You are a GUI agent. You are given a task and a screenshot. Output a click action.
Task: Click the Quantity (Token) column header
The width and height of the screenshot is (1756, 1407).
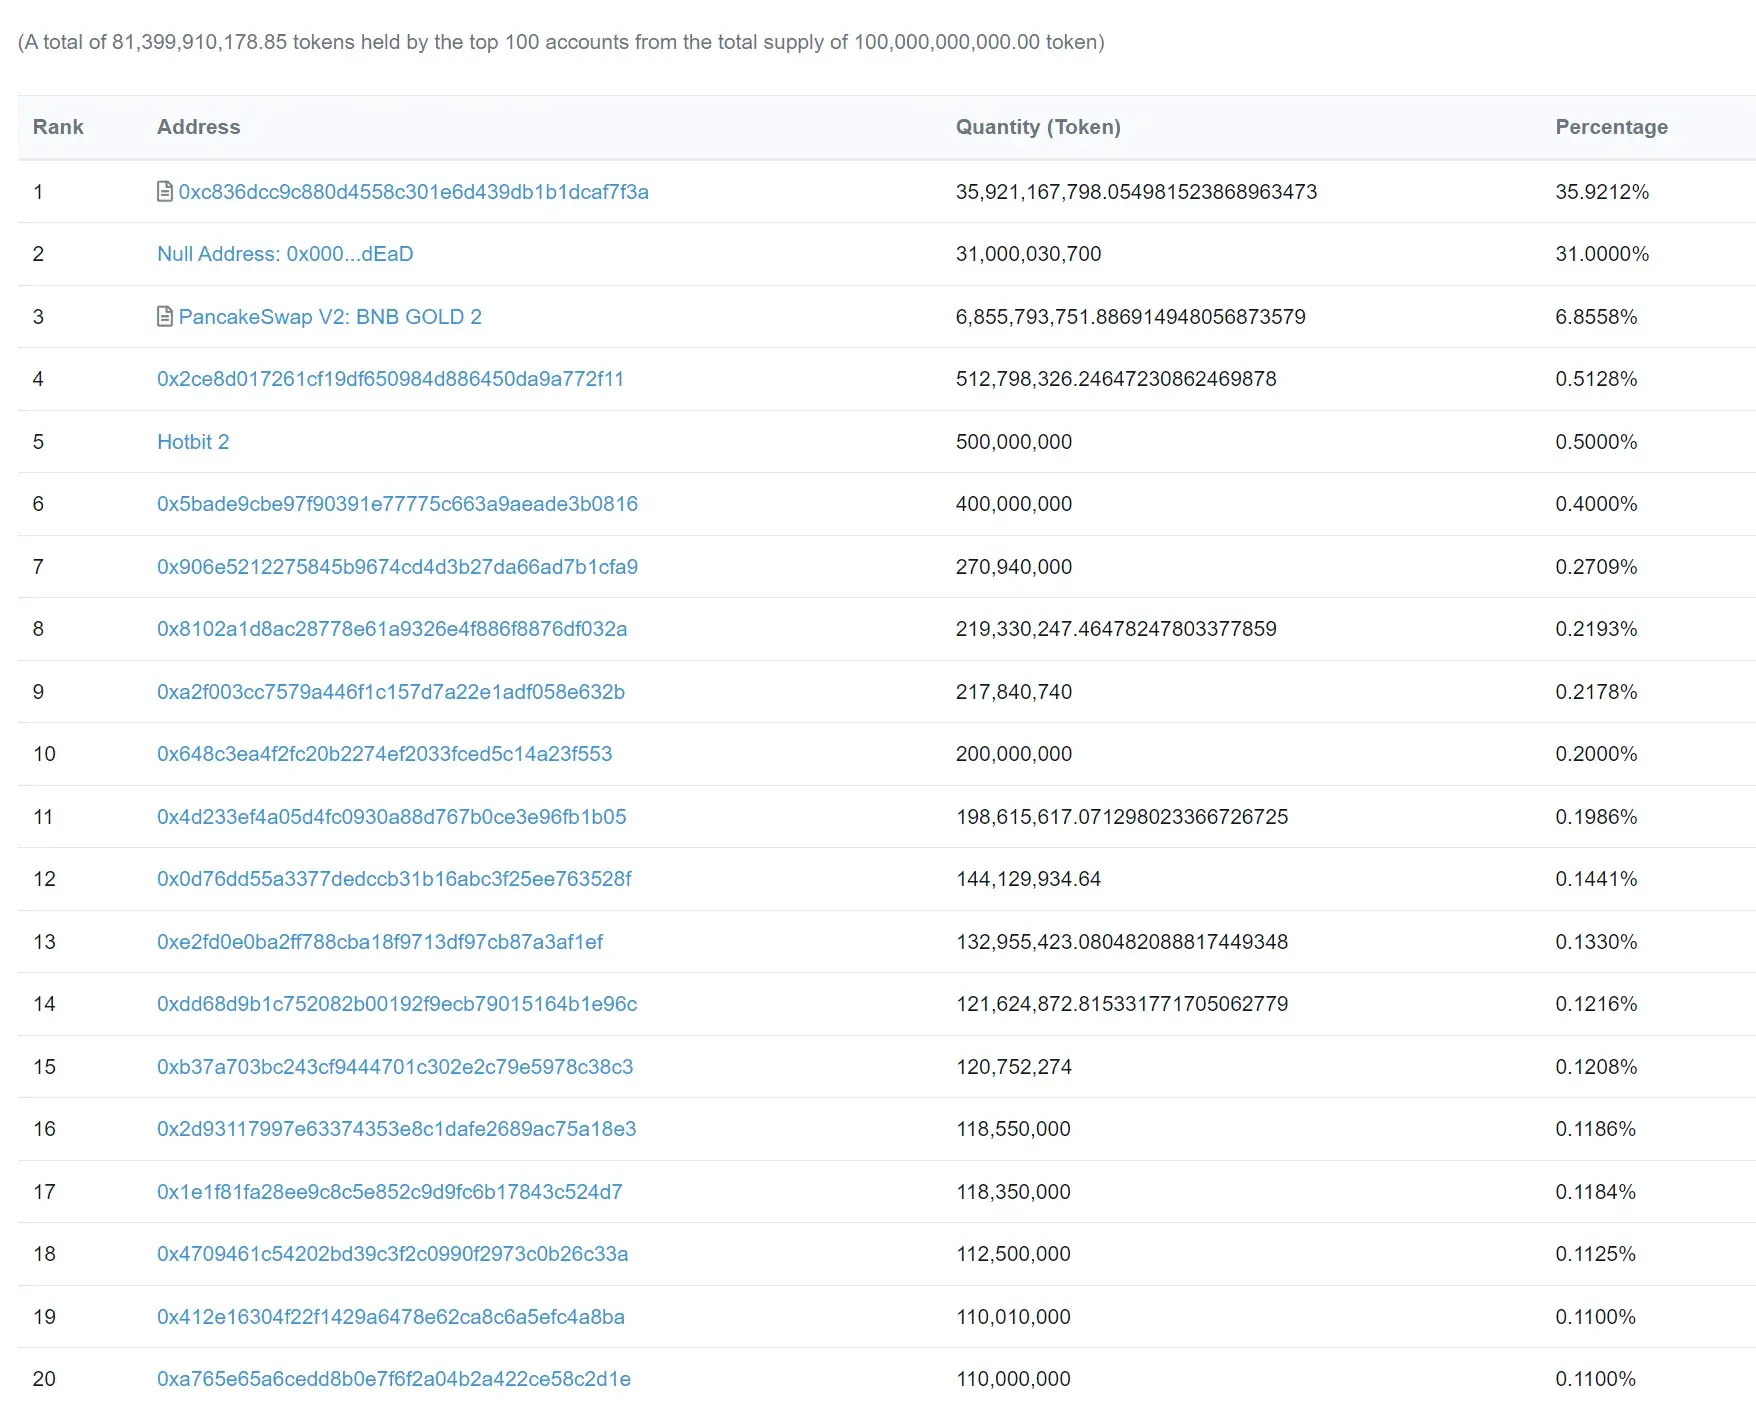coord(1038,127)
